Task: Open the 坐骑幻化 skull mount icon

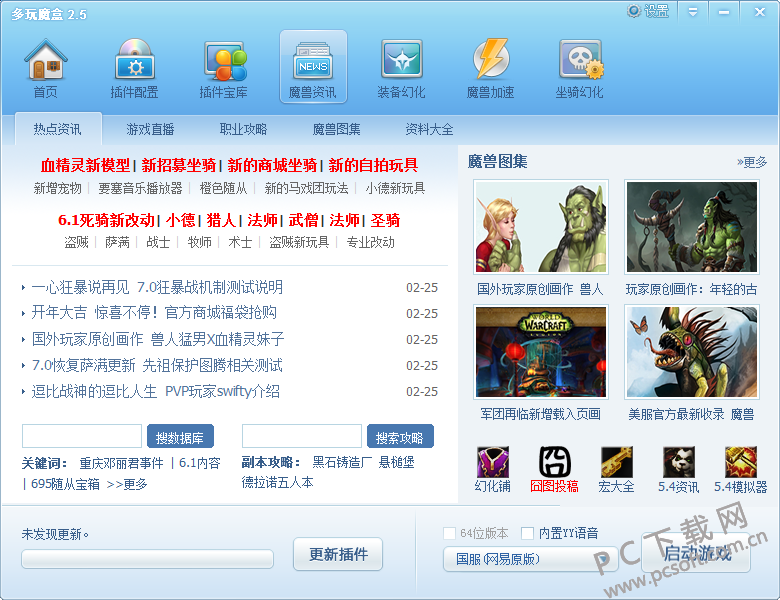Action: [580, 67]
